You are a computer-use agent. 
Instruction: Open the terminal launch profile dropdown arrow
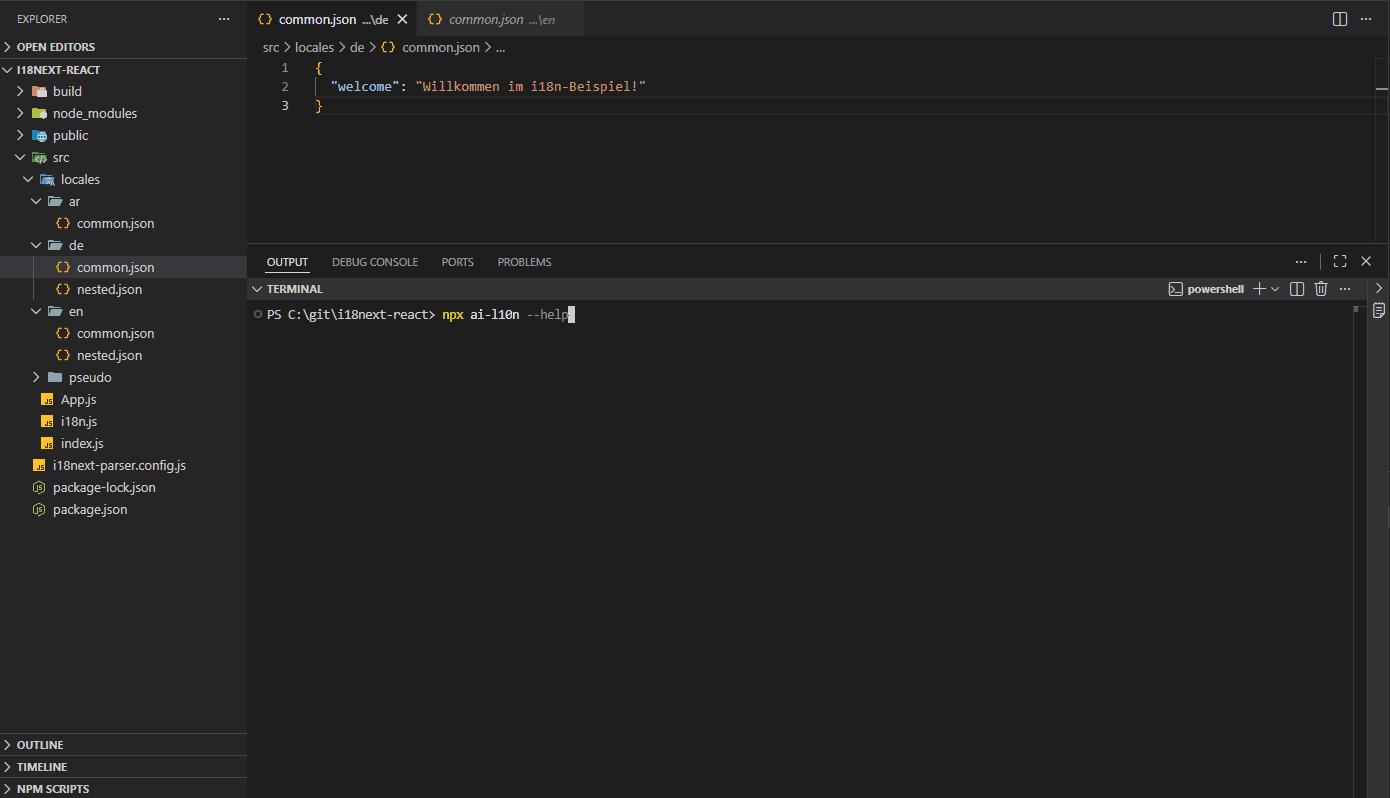tap(1275, 289)
